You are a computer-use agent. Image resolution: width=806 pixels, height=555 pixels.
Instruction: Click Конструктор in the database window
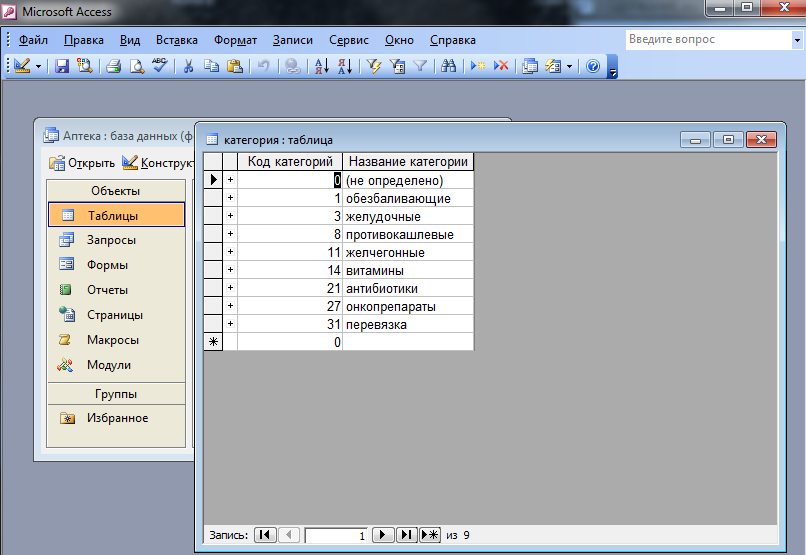pyautogui.click(x=157, y=163)
